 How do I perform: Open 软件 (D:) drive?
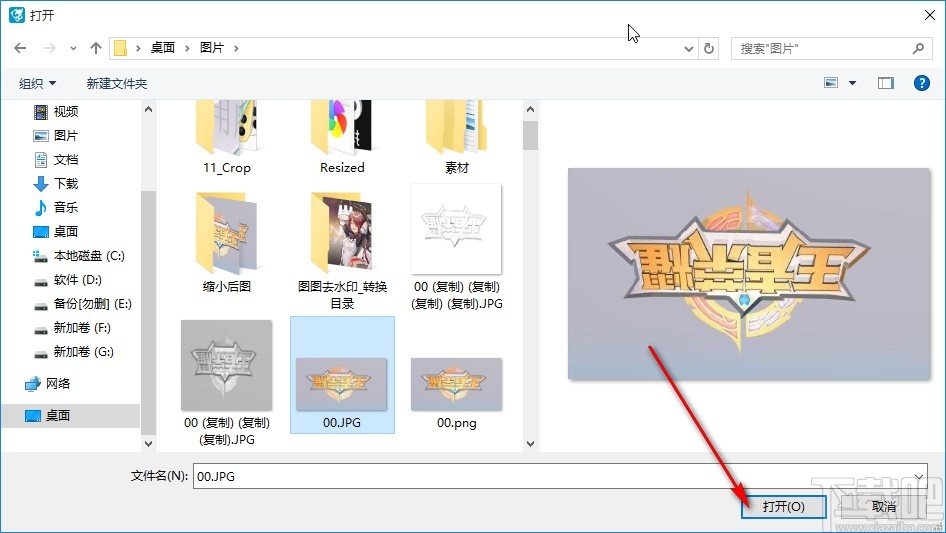coord(77,279)
